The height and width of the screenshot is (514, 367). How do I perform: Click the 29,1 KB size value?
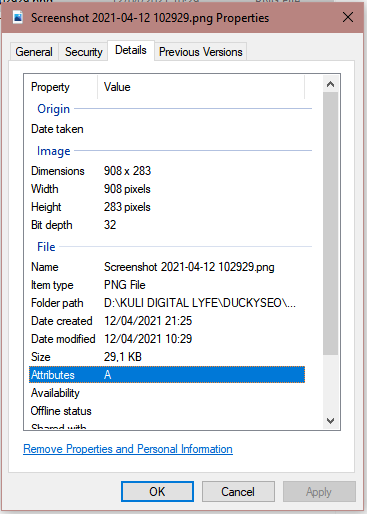point(123,357)
